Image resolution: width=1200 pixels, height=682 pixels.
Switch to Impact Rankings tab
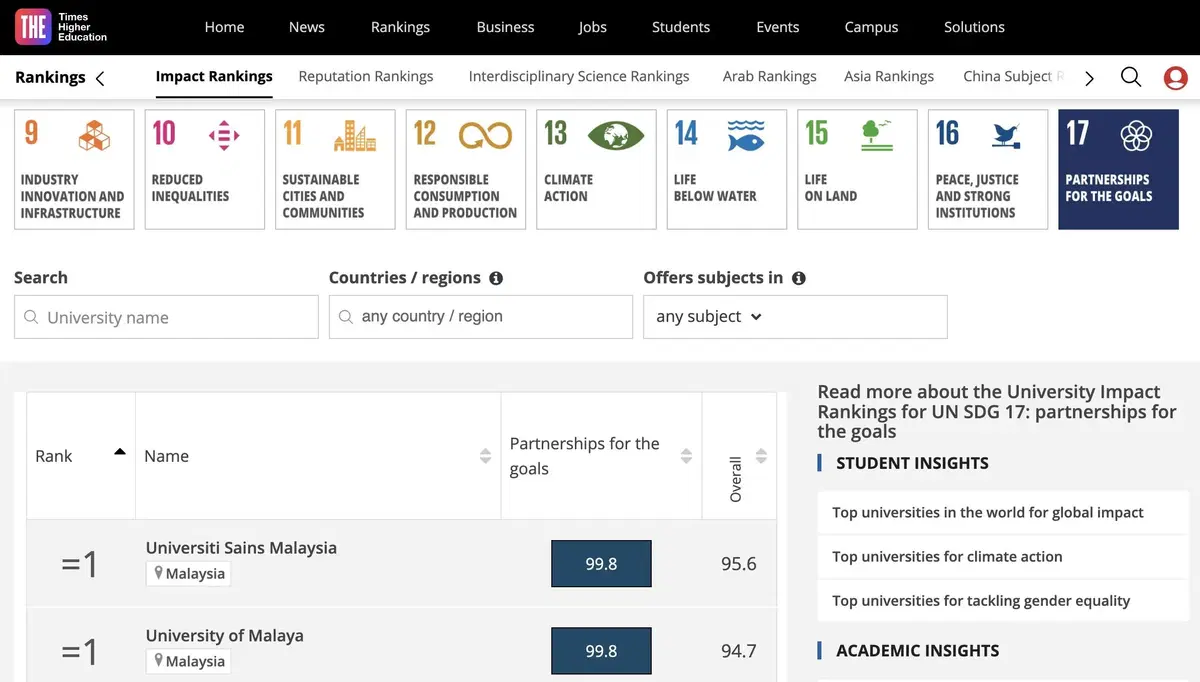coord(214,76)
